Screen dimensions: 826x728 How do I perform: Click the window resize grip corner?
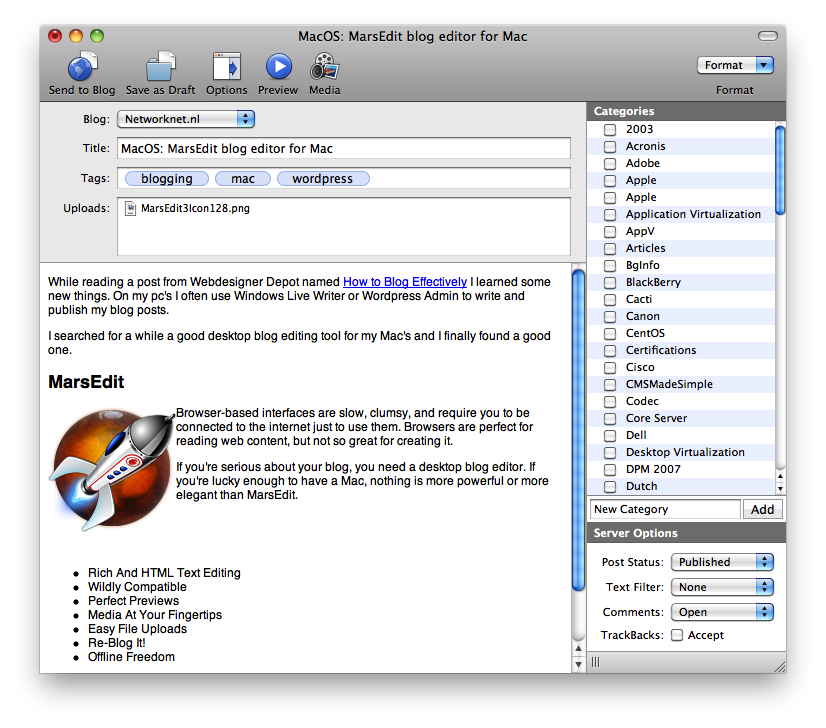point(780,666)
